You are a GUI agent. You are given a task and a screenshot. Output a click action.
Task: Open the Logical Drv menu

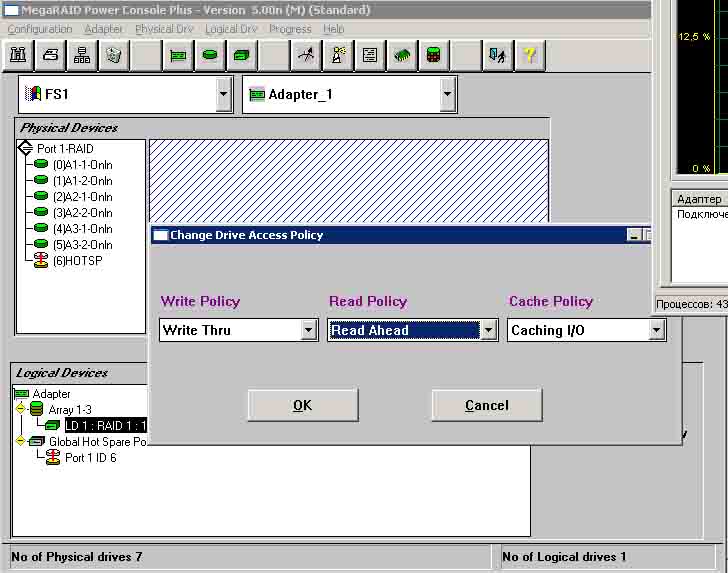click(x=231, y=29)
